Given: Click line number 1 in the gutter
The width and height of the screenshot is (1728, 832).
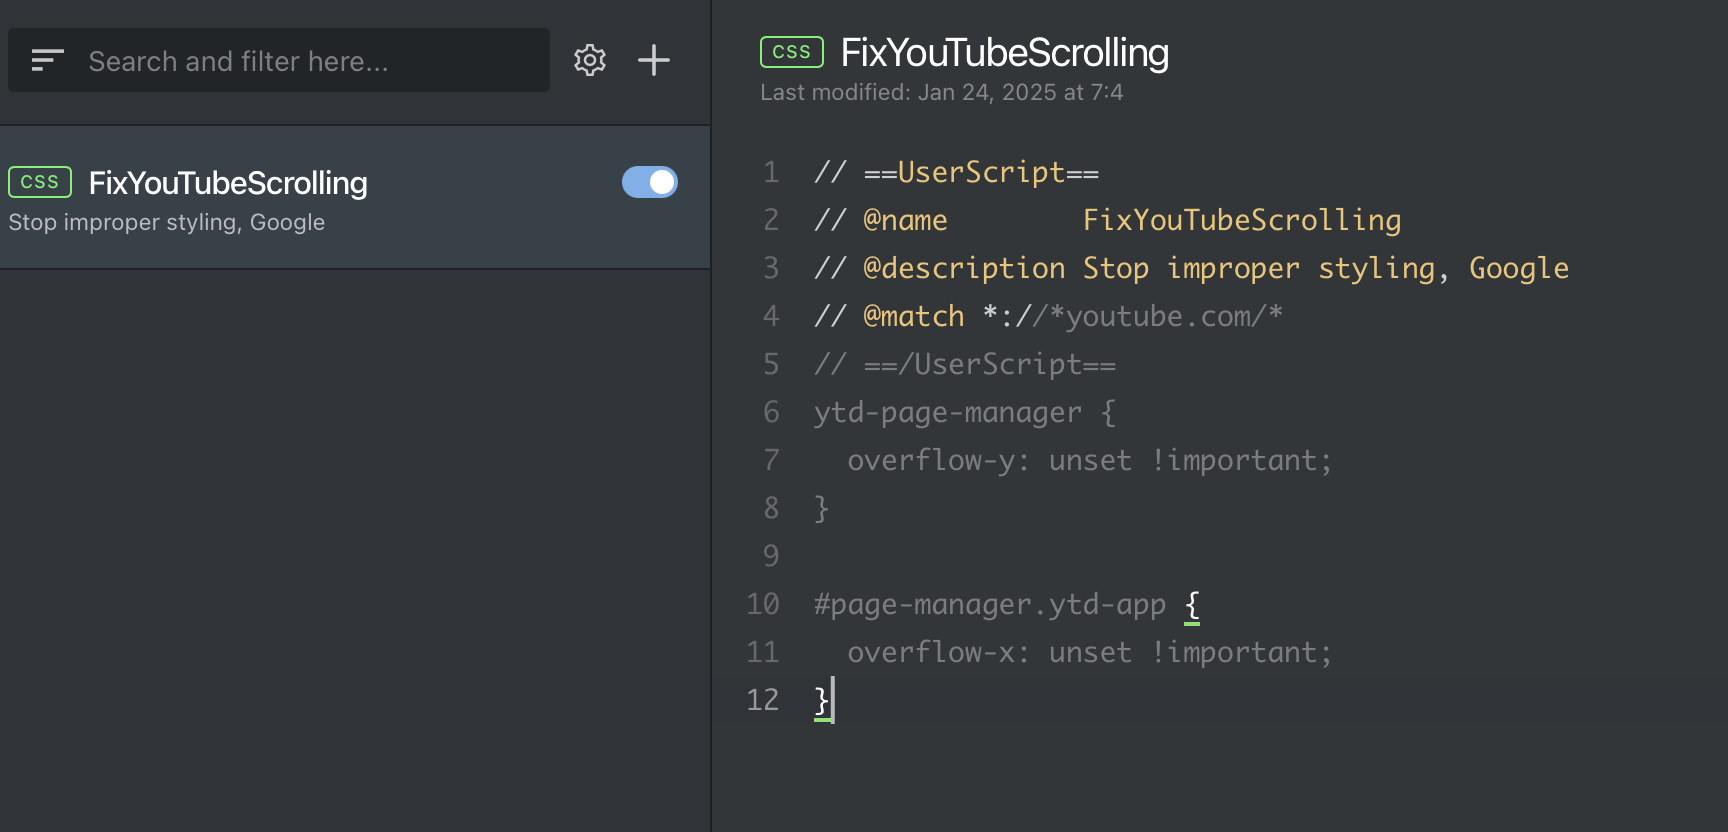Looking at the screenshot, I should coord(771,172).
